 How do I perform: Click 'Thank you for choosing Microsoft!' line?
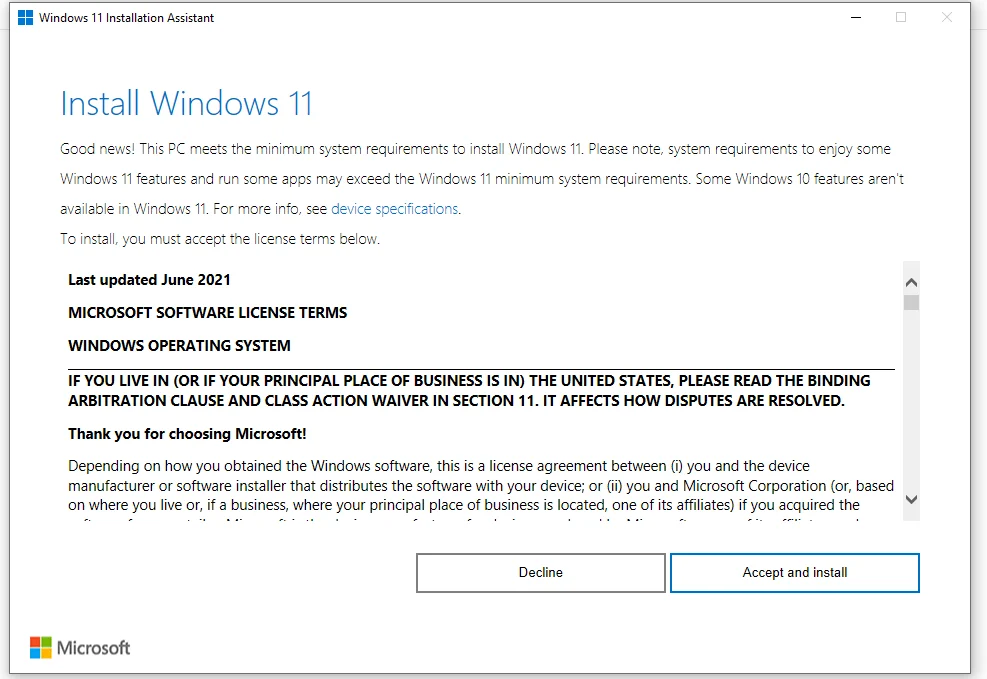[187, 434]
